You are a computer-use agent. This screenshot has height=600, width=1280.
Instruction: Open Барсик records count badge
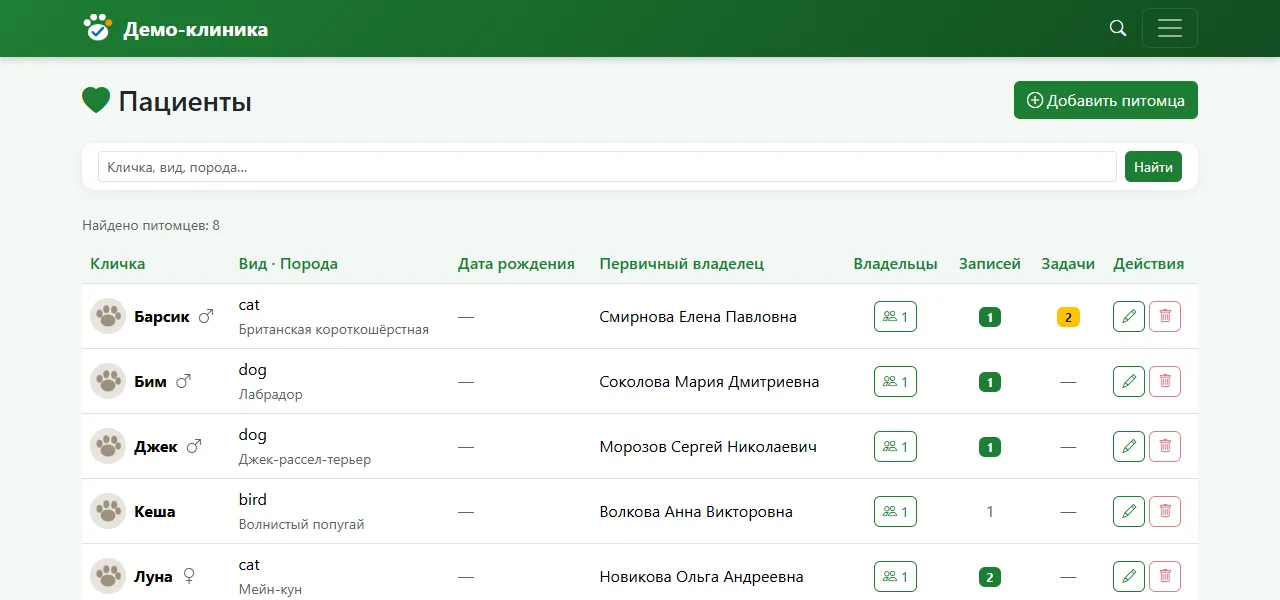click(990, 317)
